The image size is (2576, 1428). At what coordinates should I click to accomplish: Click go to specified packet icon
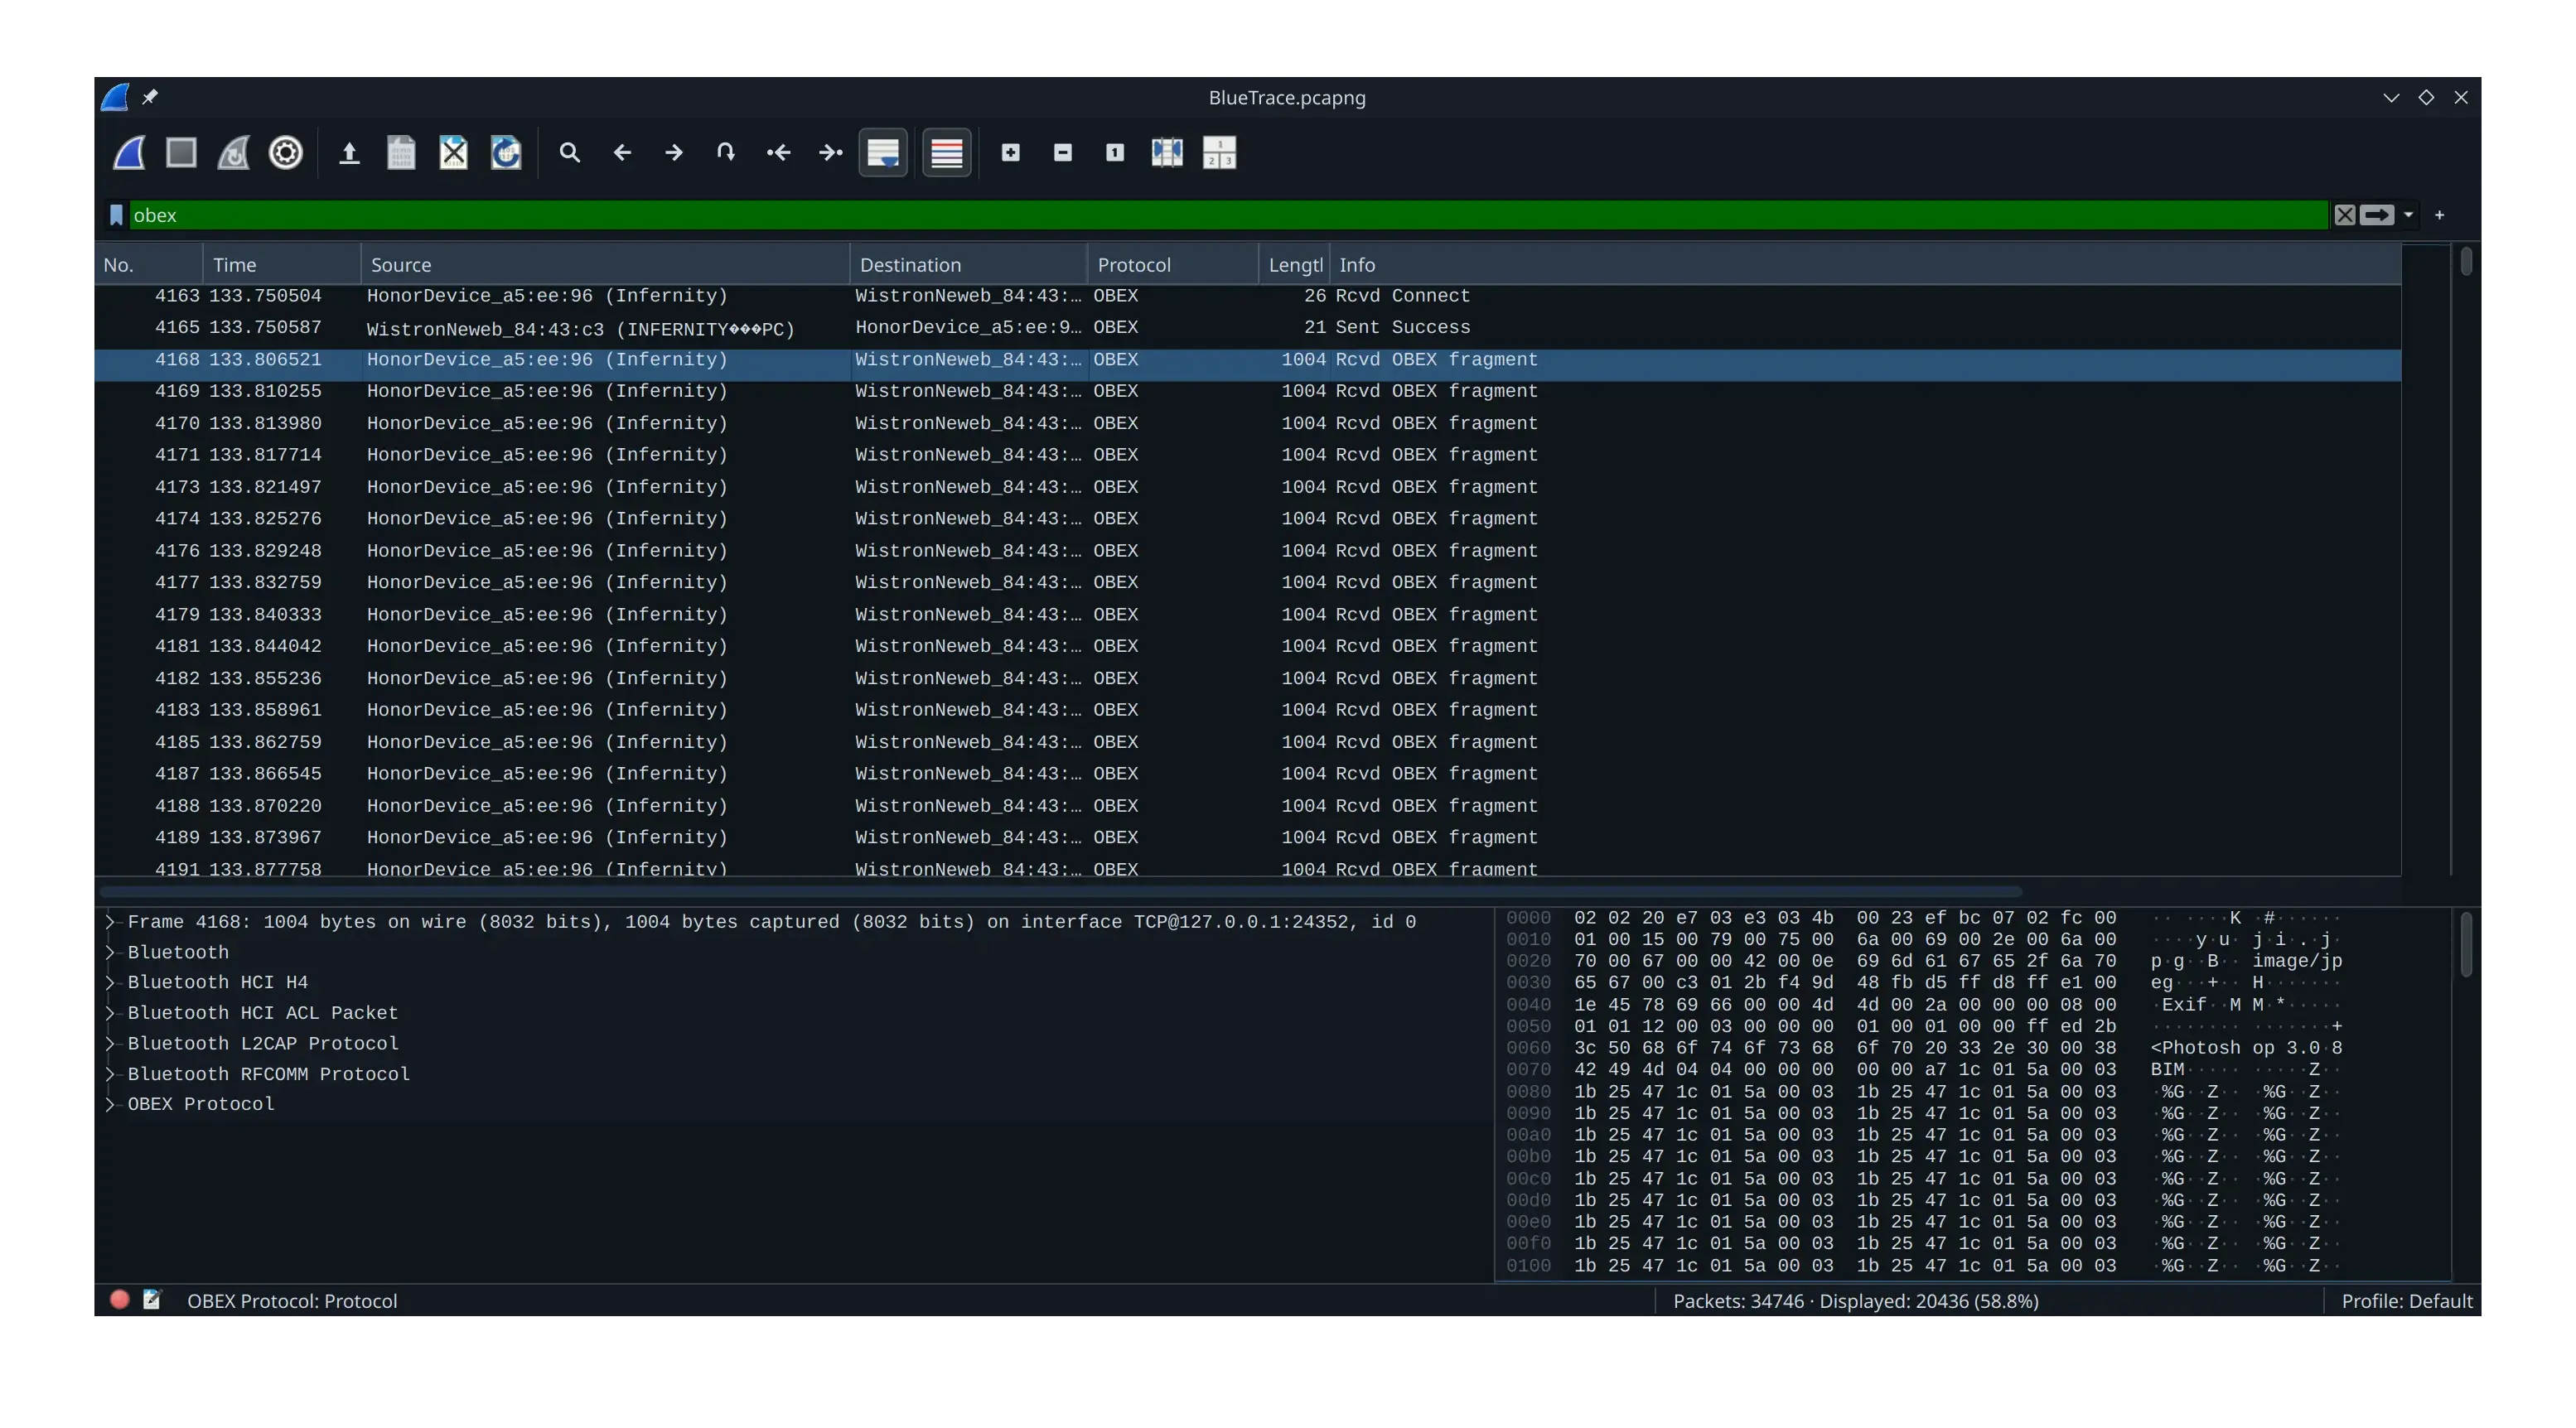pyautogui.click(x=726, y=153)
